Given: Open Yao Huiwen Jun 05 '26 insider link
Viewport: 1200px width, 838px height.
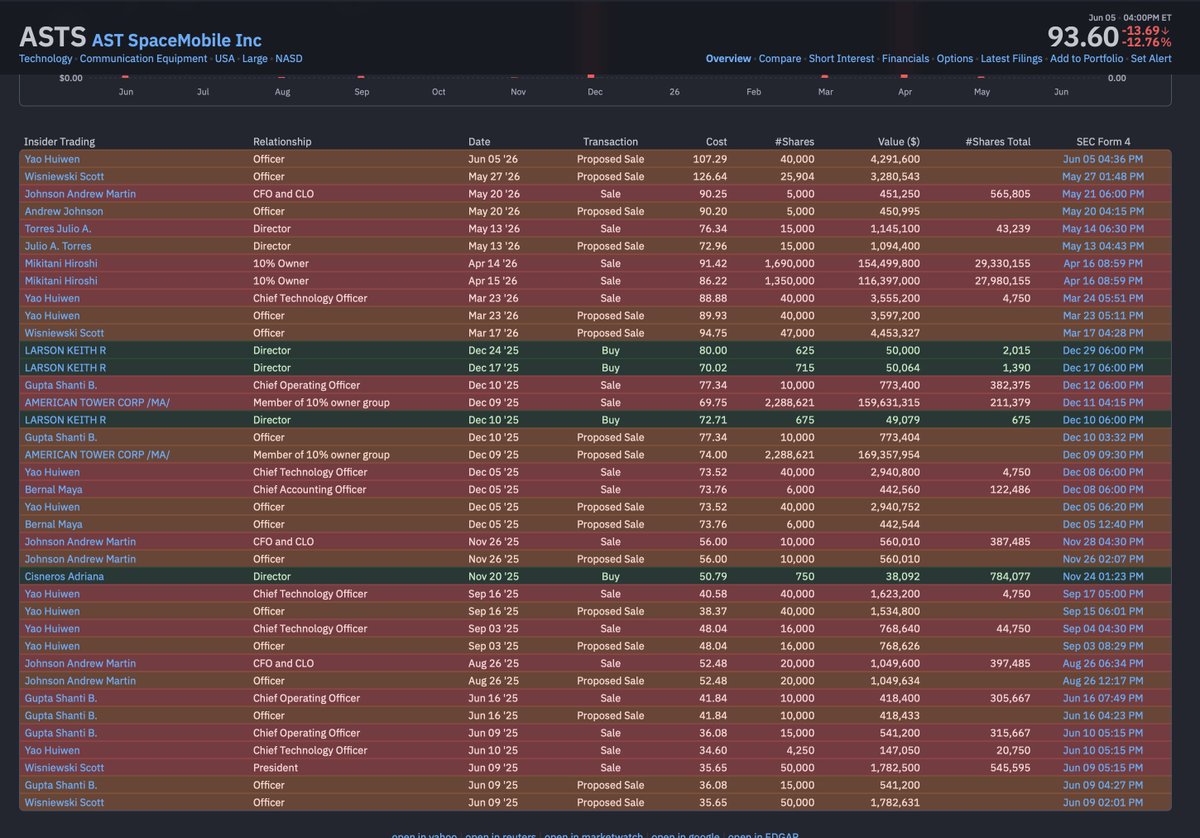Looking at the screenshot, I should tap(52, 159).
